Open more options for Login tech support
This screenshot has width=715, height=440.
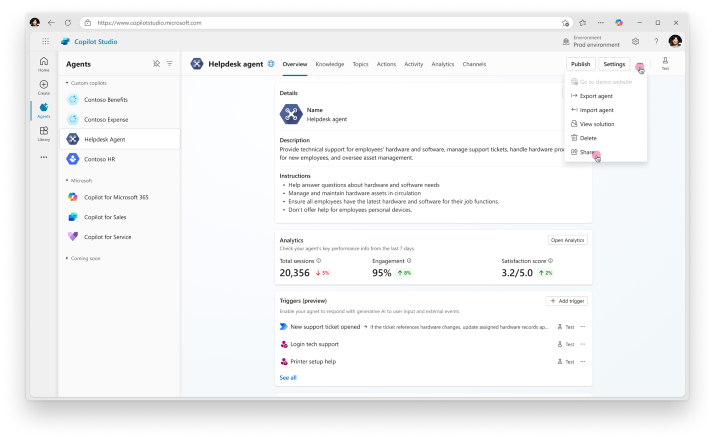[583, 344]
